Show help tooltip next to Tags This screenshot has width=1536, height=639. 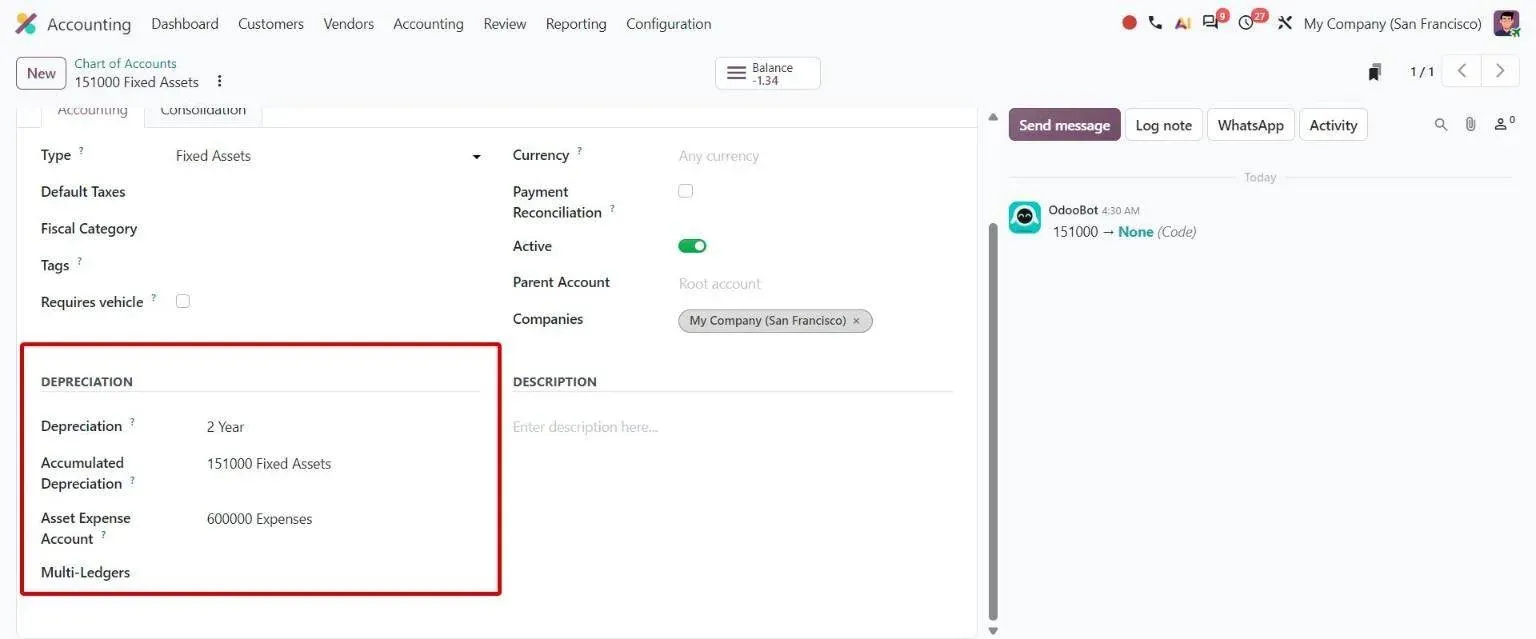coord(79,261)
